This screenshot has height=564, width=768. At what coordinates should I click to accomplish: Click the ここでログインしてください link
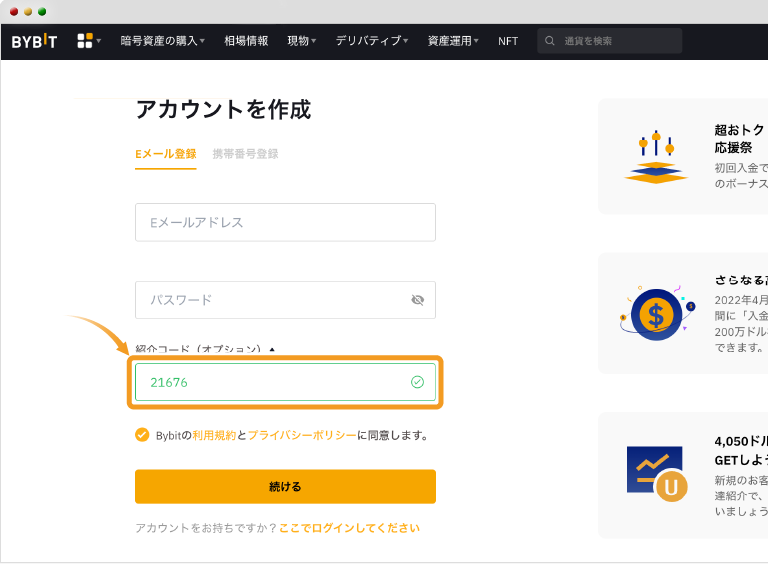[x=349, y=528]
